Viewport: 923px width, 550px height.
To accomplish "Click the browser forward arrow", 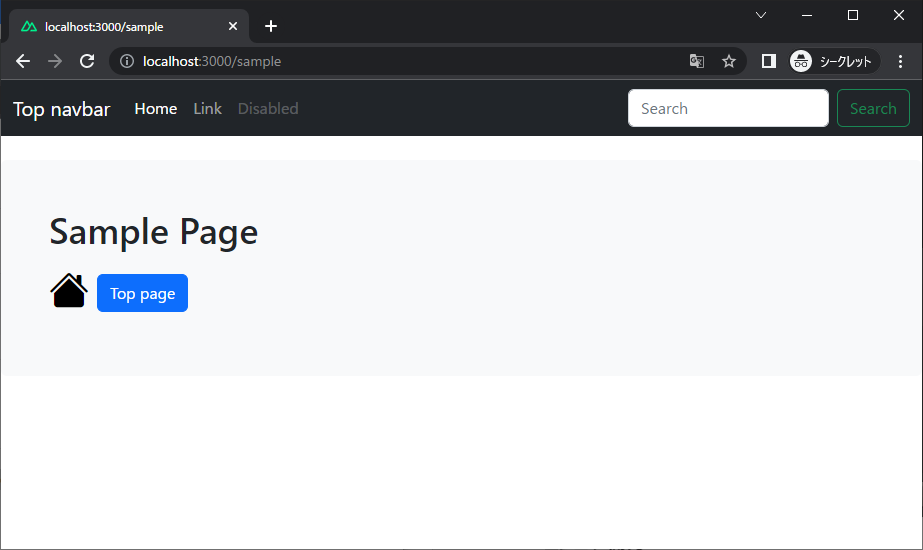I will [x=55, y=61].
